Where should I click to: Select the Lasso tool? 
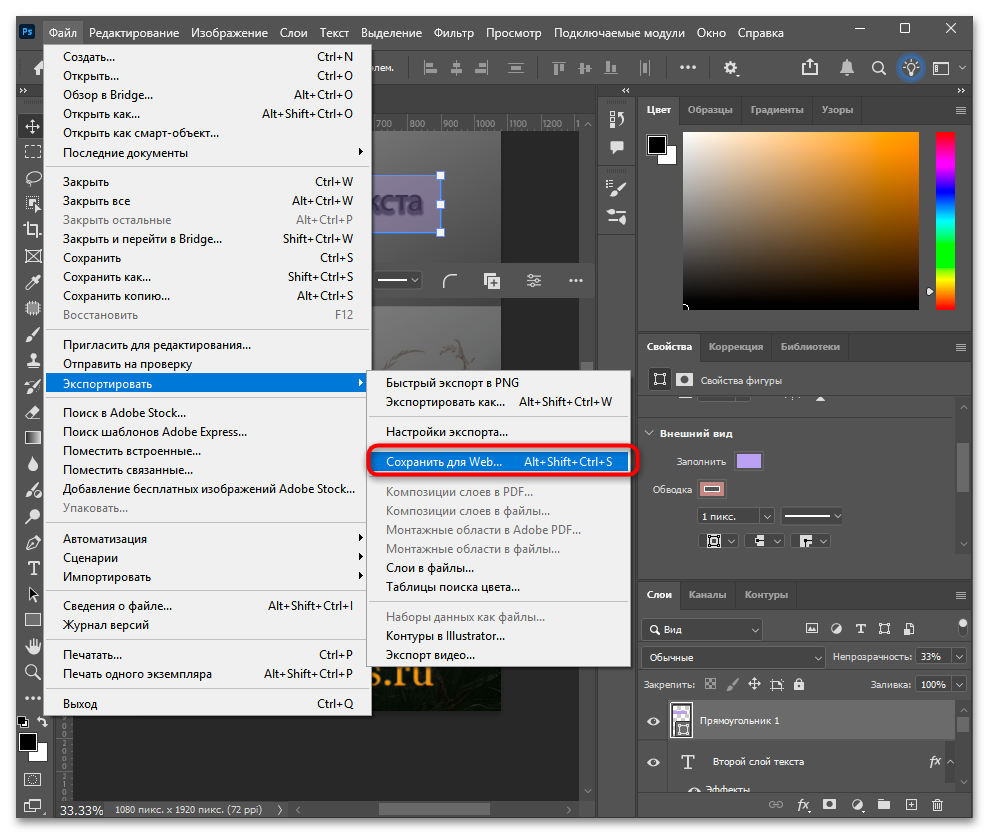click(32, 178)
